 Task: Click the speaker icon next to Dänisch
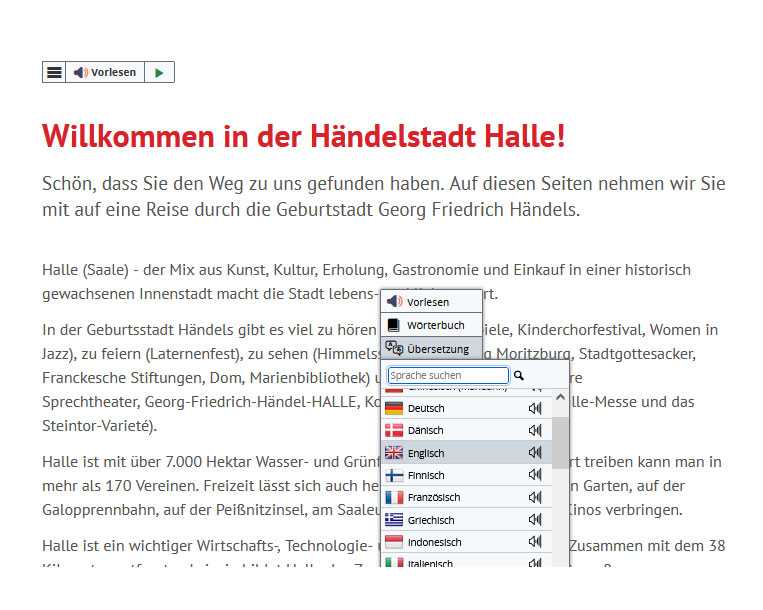click(535, 430)
